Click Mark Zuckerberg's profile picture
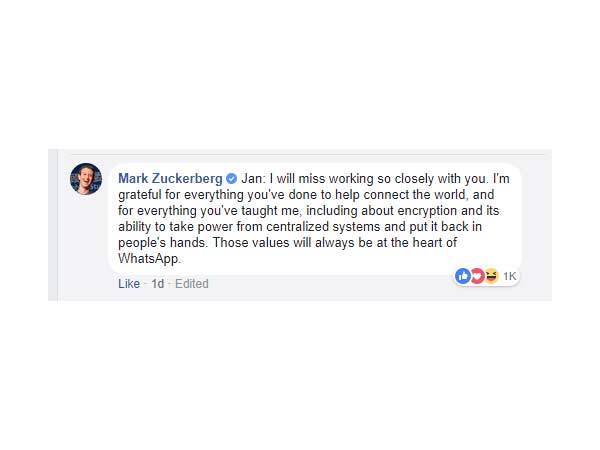Image resolution: width=600 pixels, height=450 pixels. tap(86, 179)
